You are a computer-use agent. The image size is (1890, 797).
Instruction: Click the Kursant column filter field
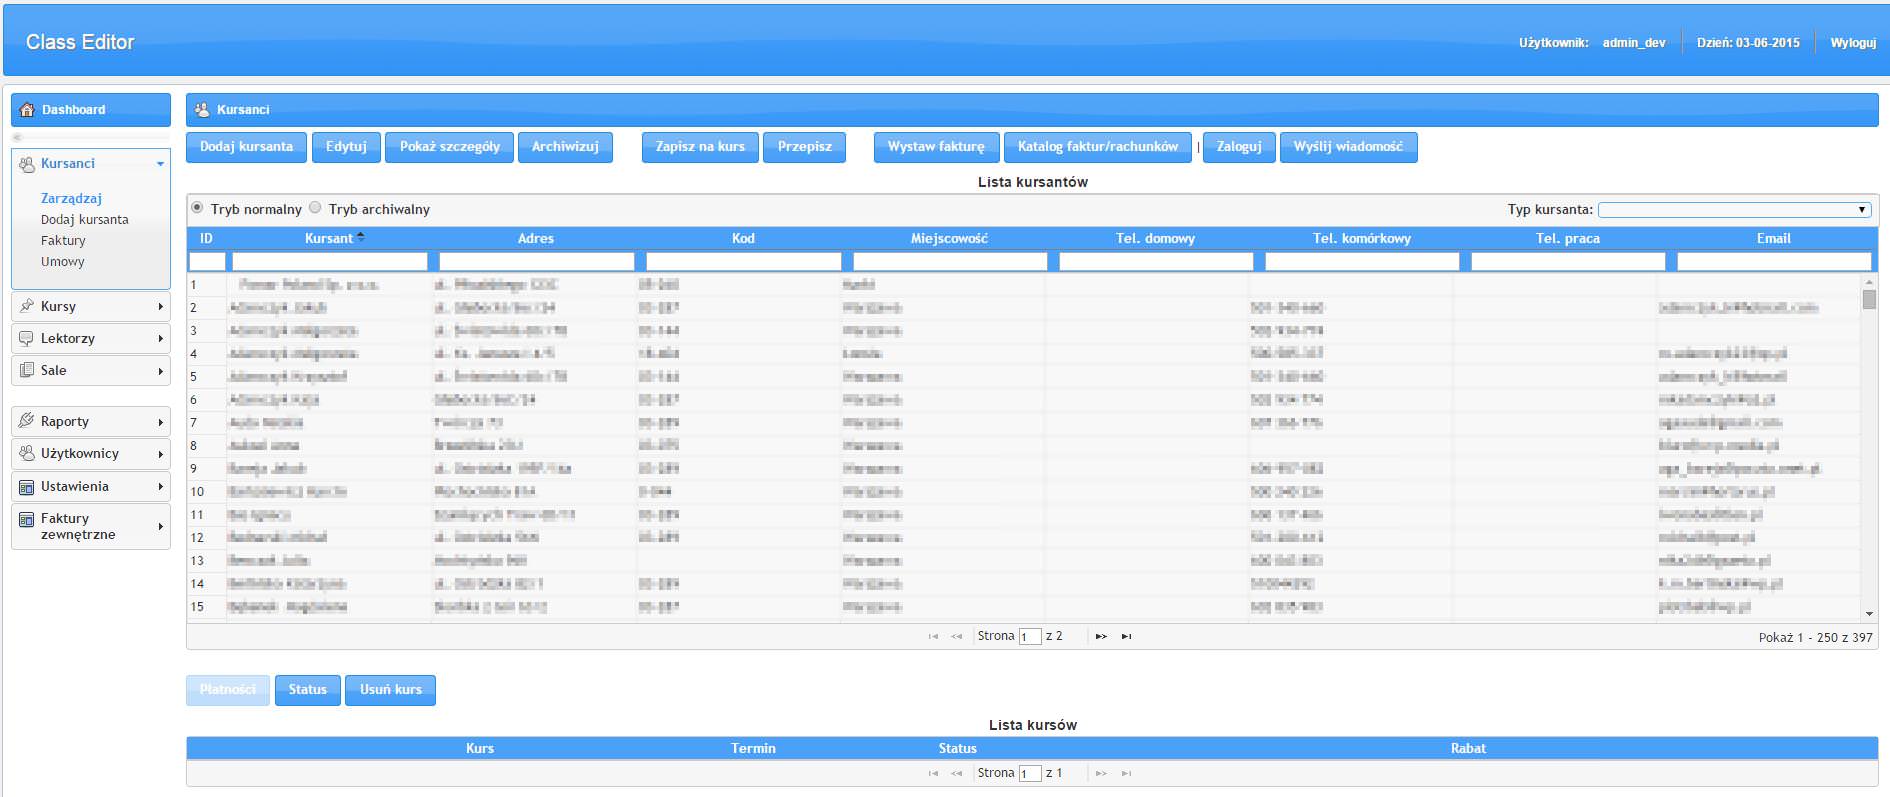[x=329, y=262]
